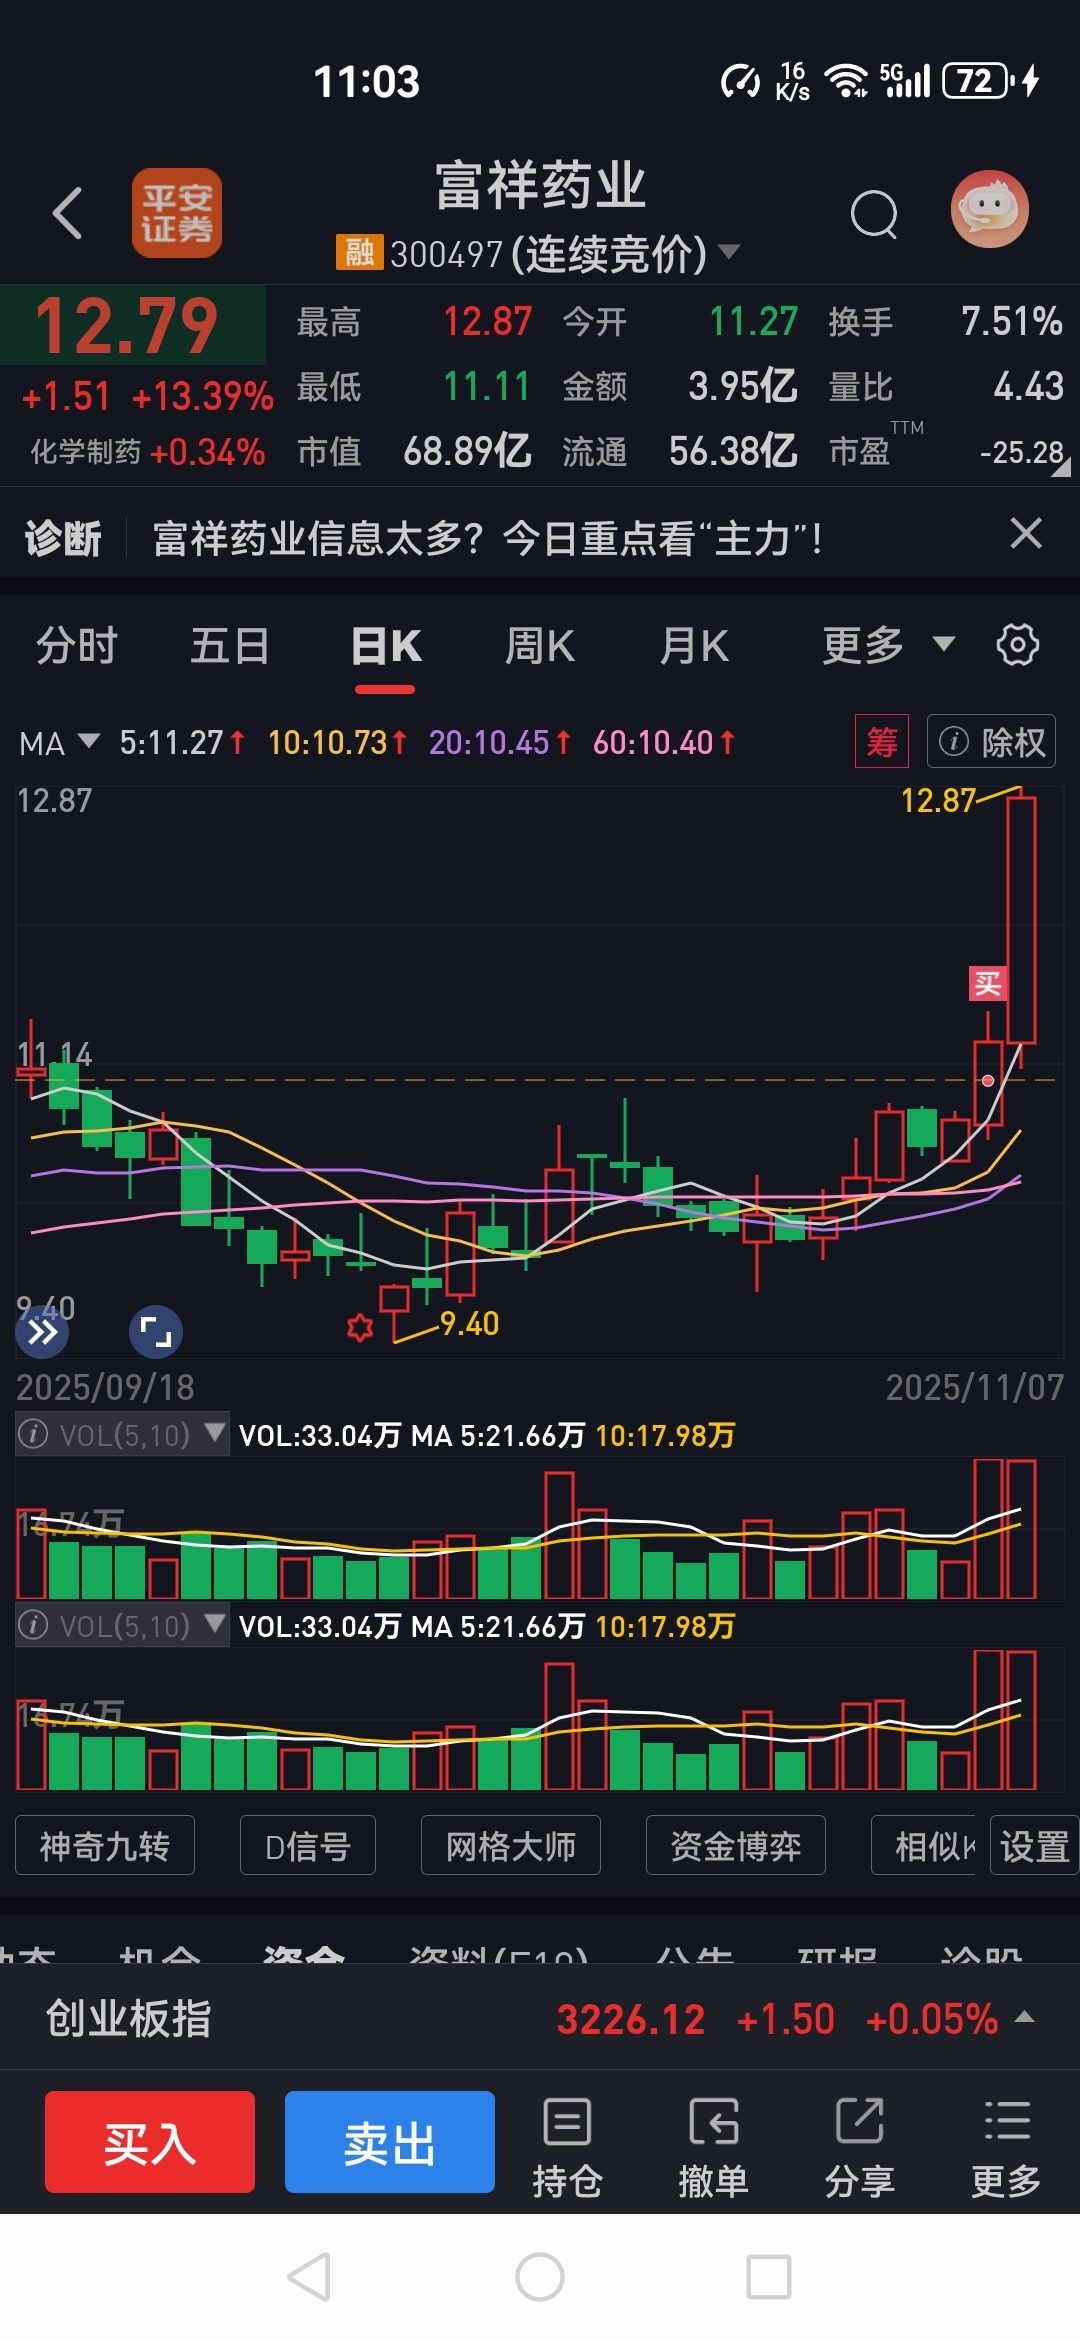The height and width of the screenshot is (2340, 1080).
Task: Tap Android back navigation button
Action: coord(309,2278)
